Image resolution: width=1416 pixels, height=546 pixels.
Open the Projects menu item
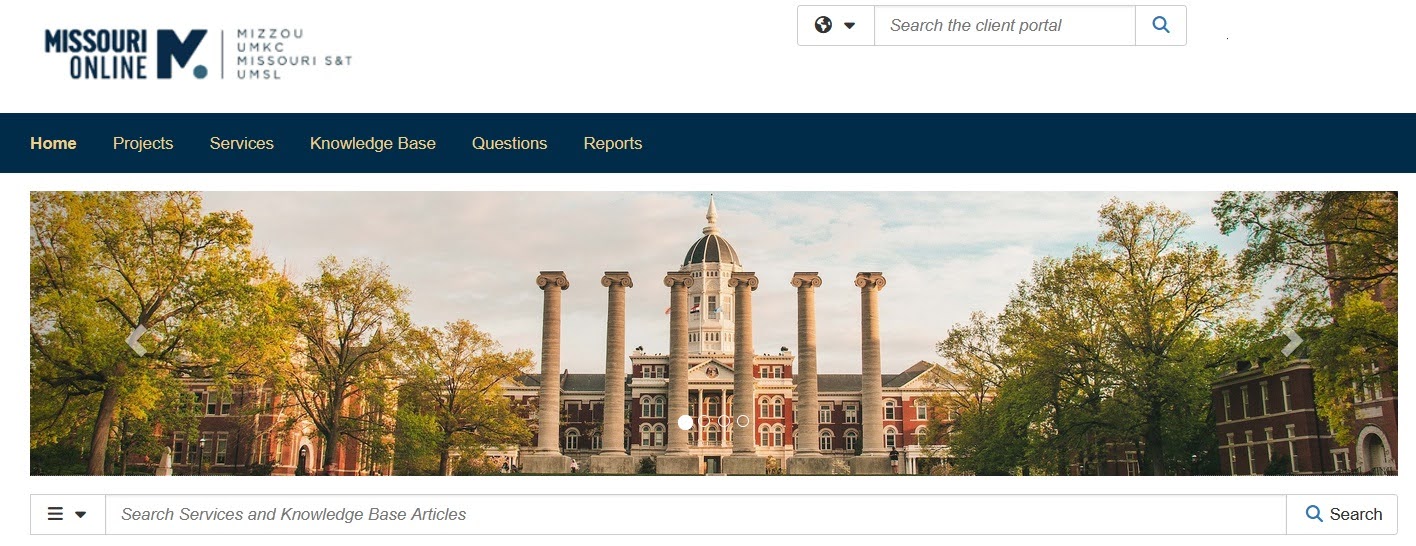143,143
